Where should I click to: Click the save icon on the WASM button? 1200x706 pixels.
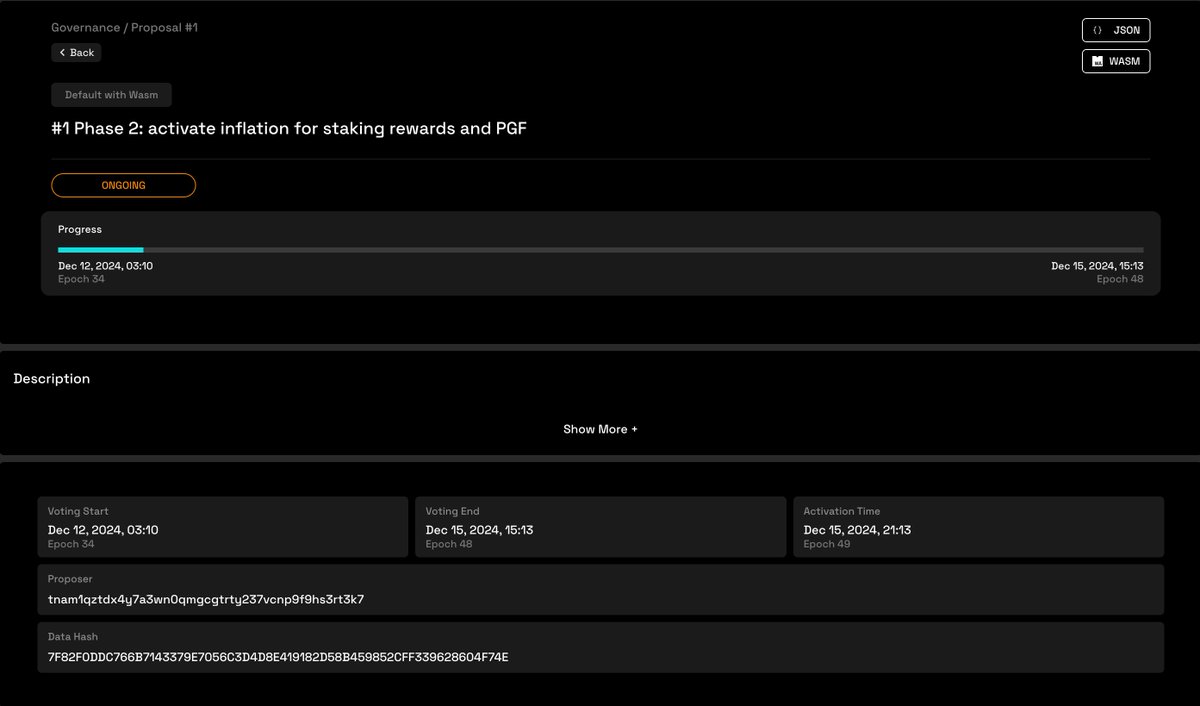1096,61
